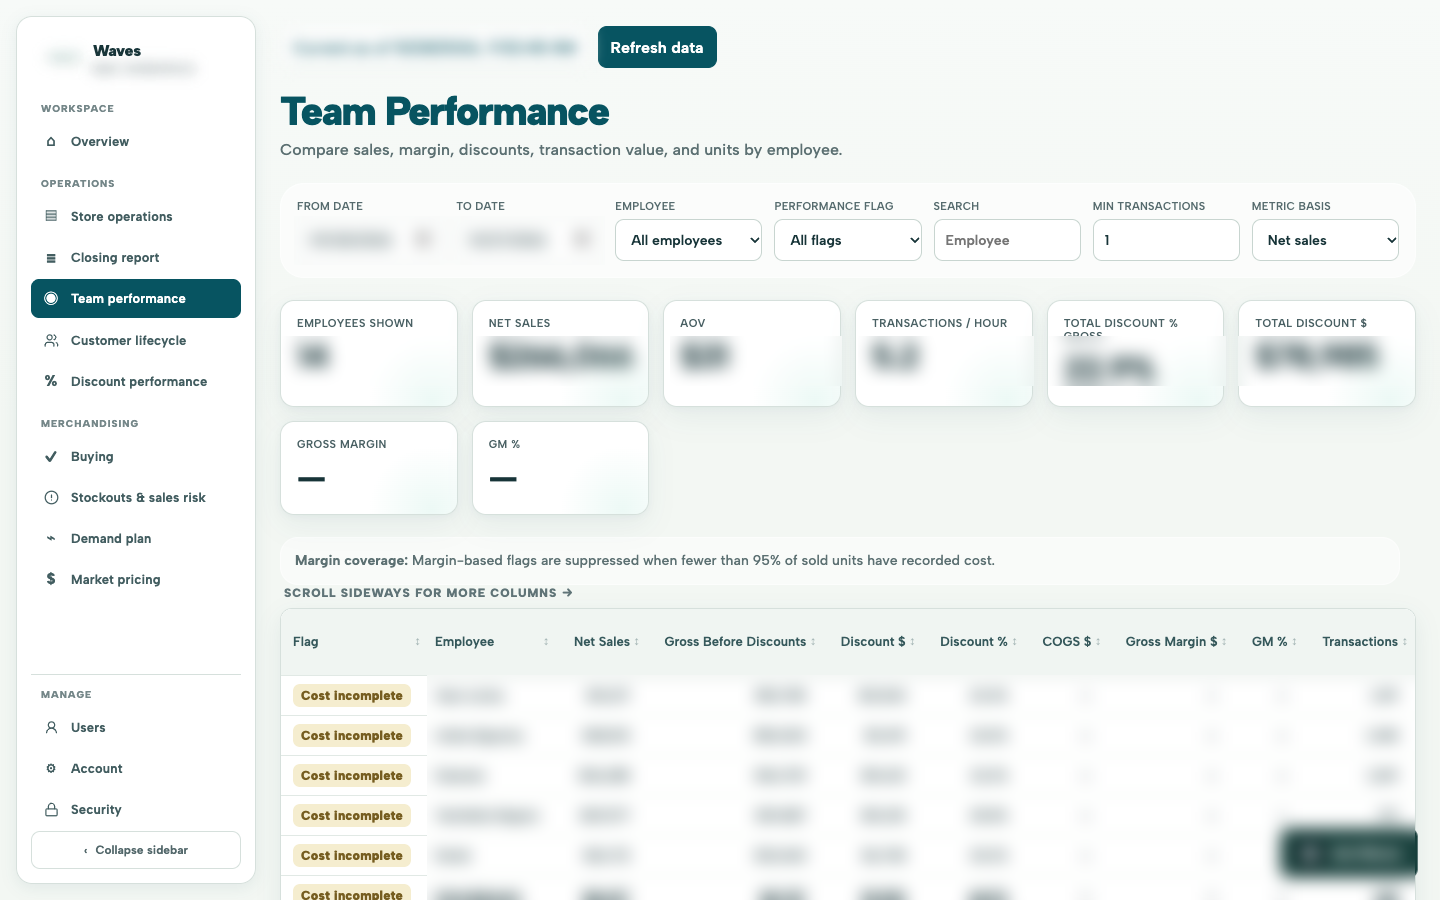Viewport: 1440px width, 900px height.
Task: Open the Metric Basis dropdown
Action: tap(1325, 240)
